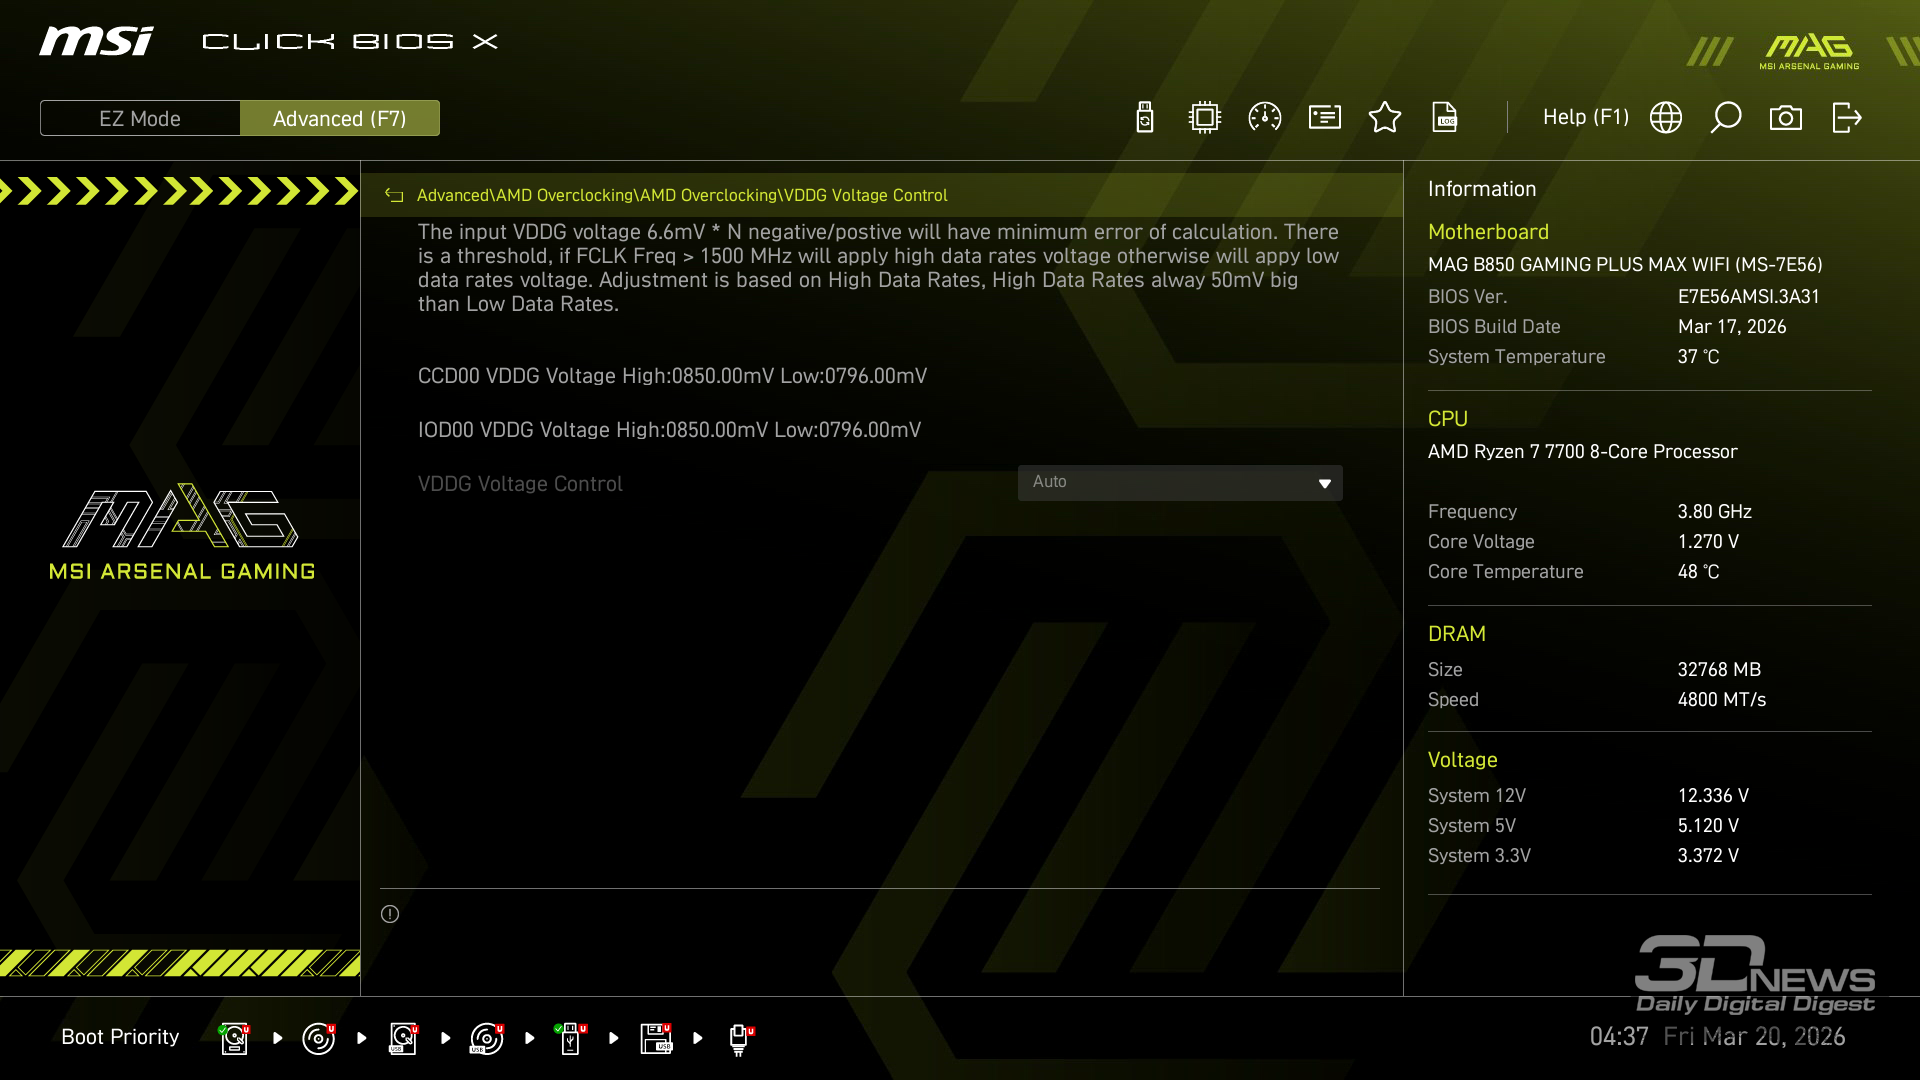This screenshot has width=1920, height=1080.
Task: Go back using breadcrumb arrow icon
Action: pos(394,196)
